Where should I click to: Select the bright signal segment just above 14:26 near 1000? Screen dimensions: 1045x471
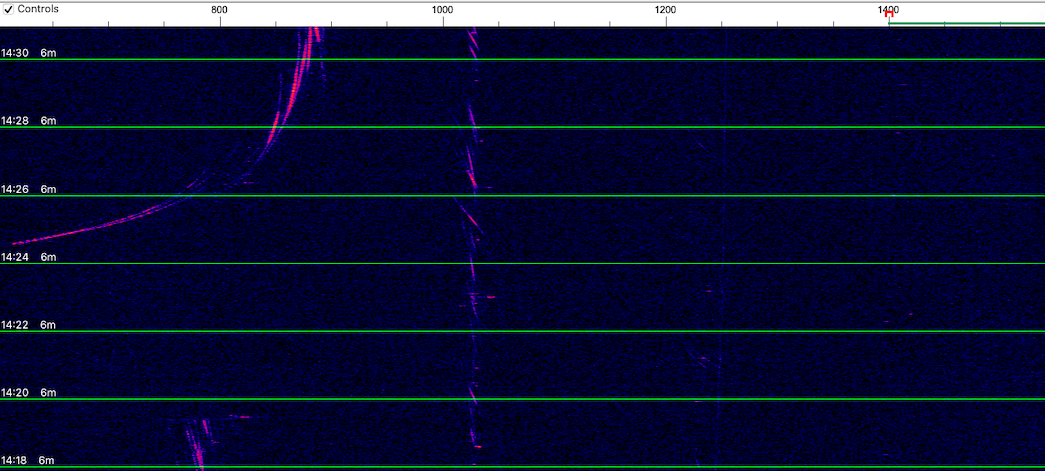coord(471,178)
